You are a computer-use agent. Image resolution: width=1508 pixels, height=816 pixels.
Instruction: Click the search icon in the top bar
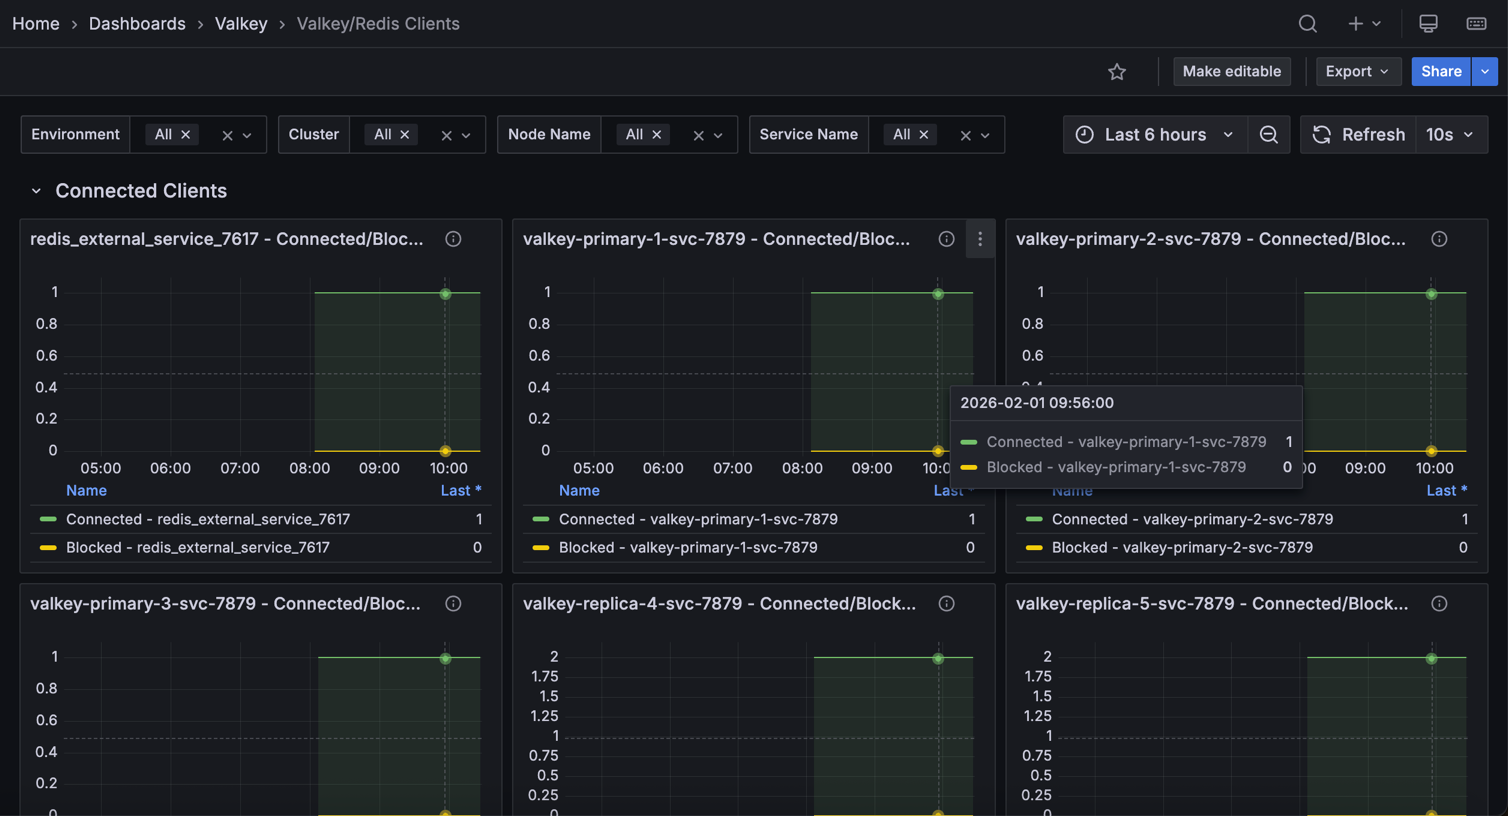click(x=1307, y=23)
